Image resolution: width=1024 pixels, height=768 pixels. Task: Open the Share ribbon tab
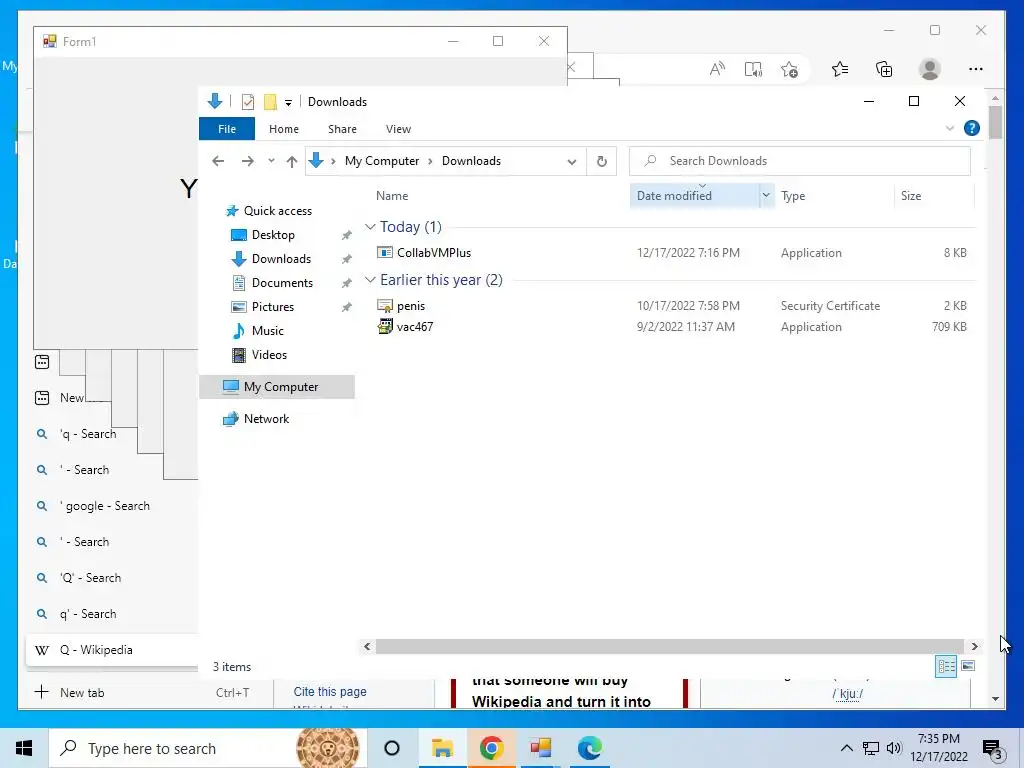point(342,129)
